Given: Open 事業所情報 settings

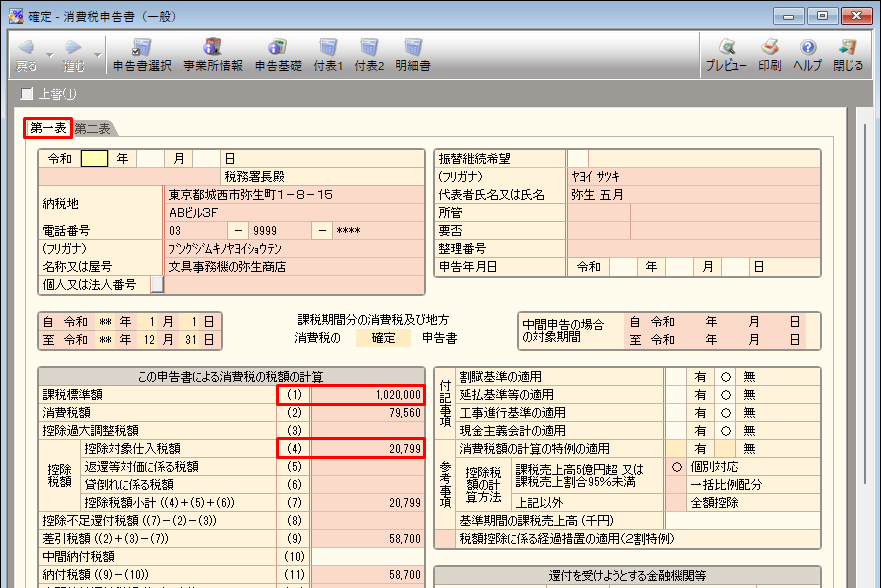Looking at the screenshot, I should click(x=212, y=55).
